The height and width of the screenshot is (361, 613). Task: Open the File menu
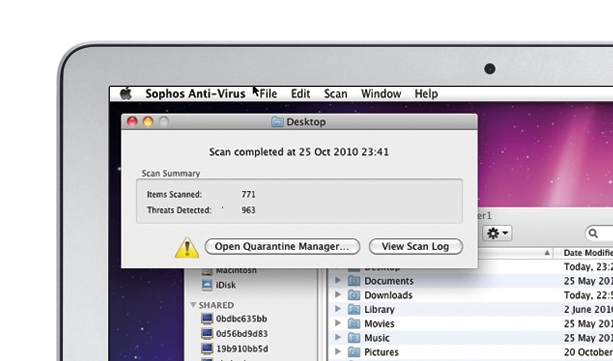pyautogui.click(x=268, y=94)
